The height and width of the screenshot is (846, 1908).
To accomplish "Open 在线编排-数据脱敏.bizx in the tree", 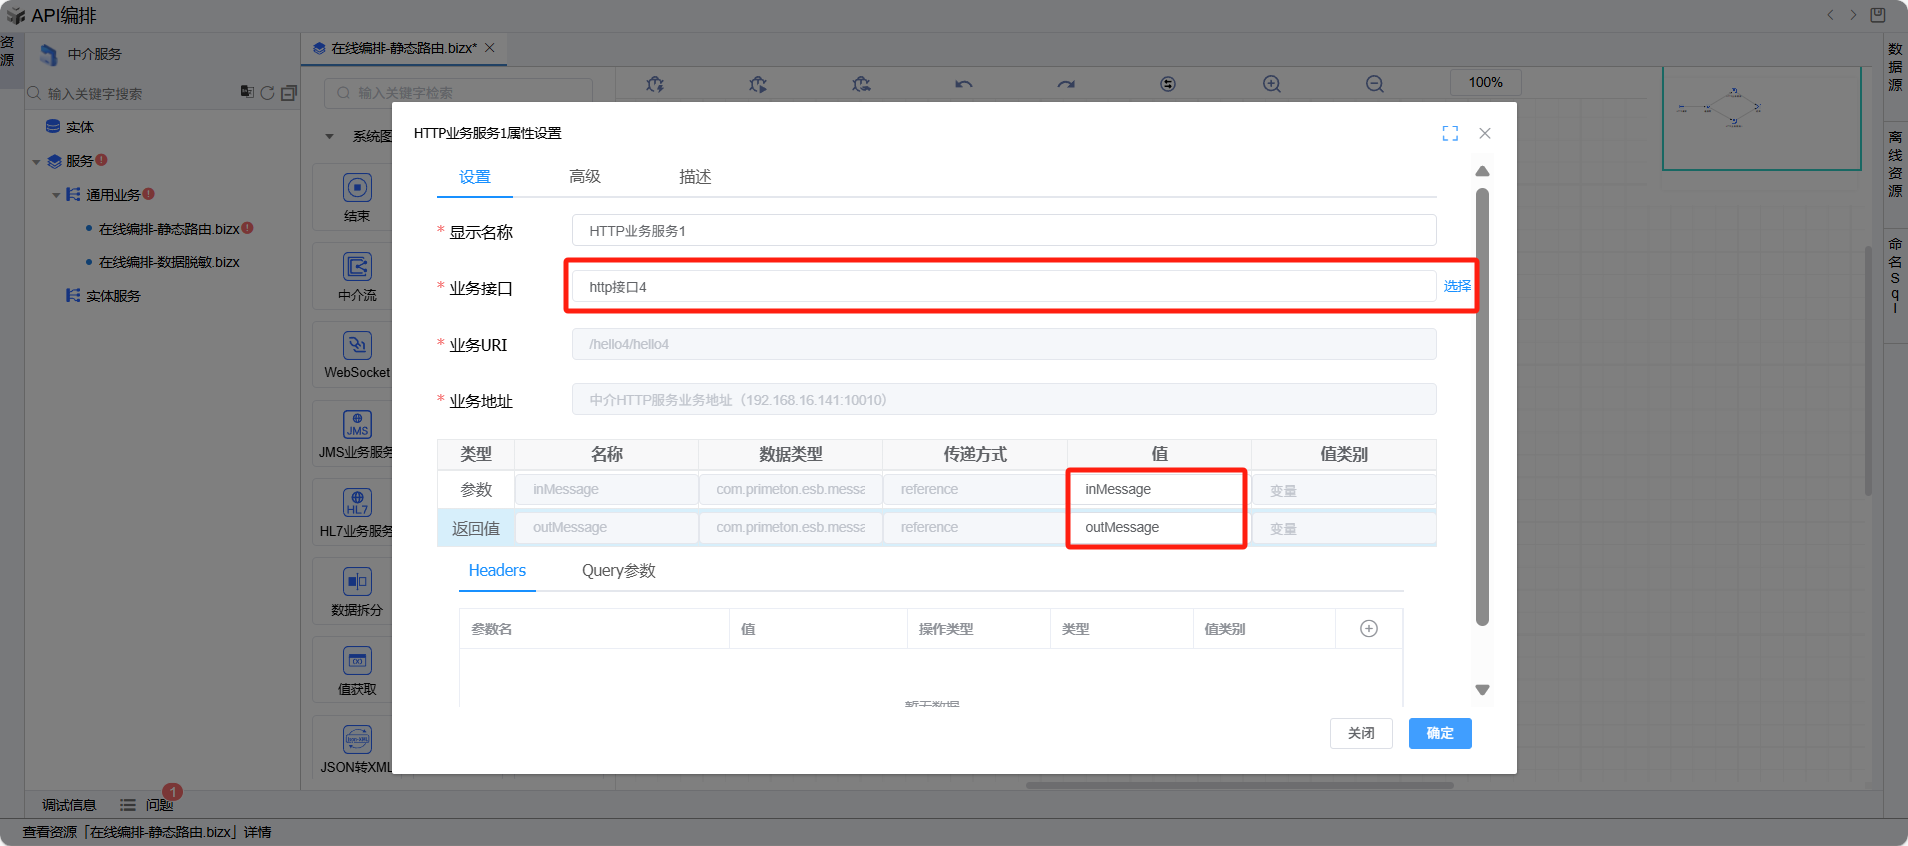I will [x=169, y=262].
